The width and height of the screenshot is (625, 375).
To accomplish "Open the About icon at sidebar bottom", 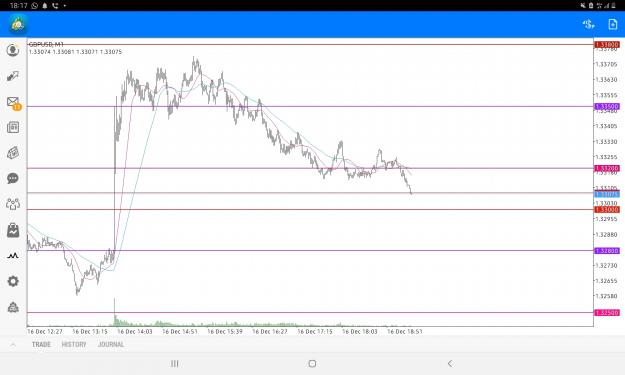I will coord(13,307).
